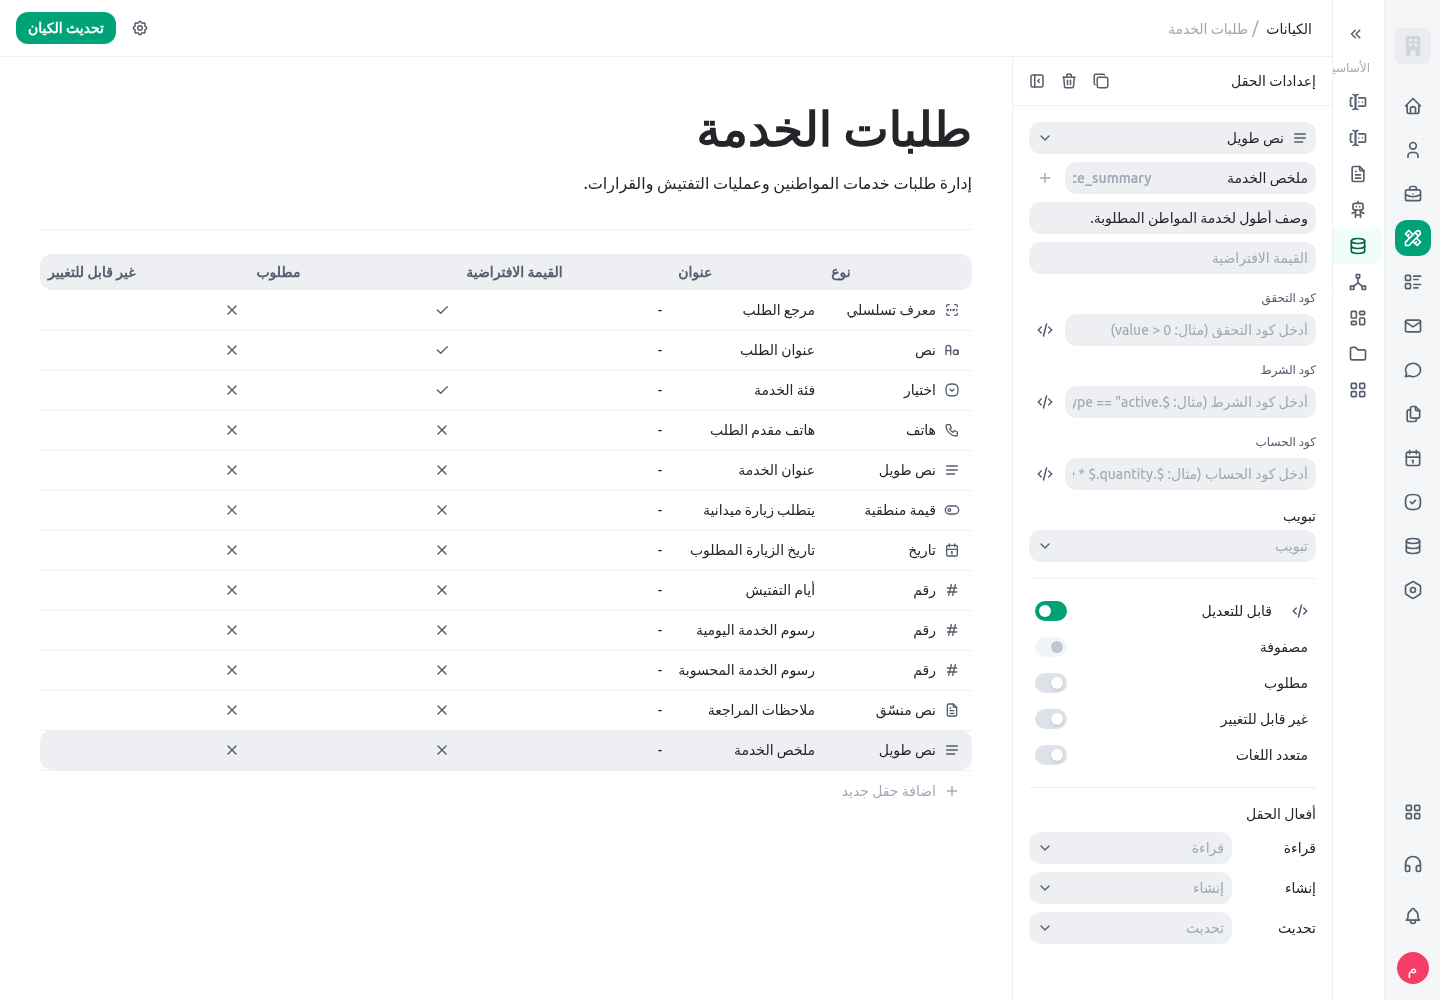The width and height of the screenshot is (1440, 1000).
Task: Open the mail envelope sidebar icon
Action: click(1413, 326)
